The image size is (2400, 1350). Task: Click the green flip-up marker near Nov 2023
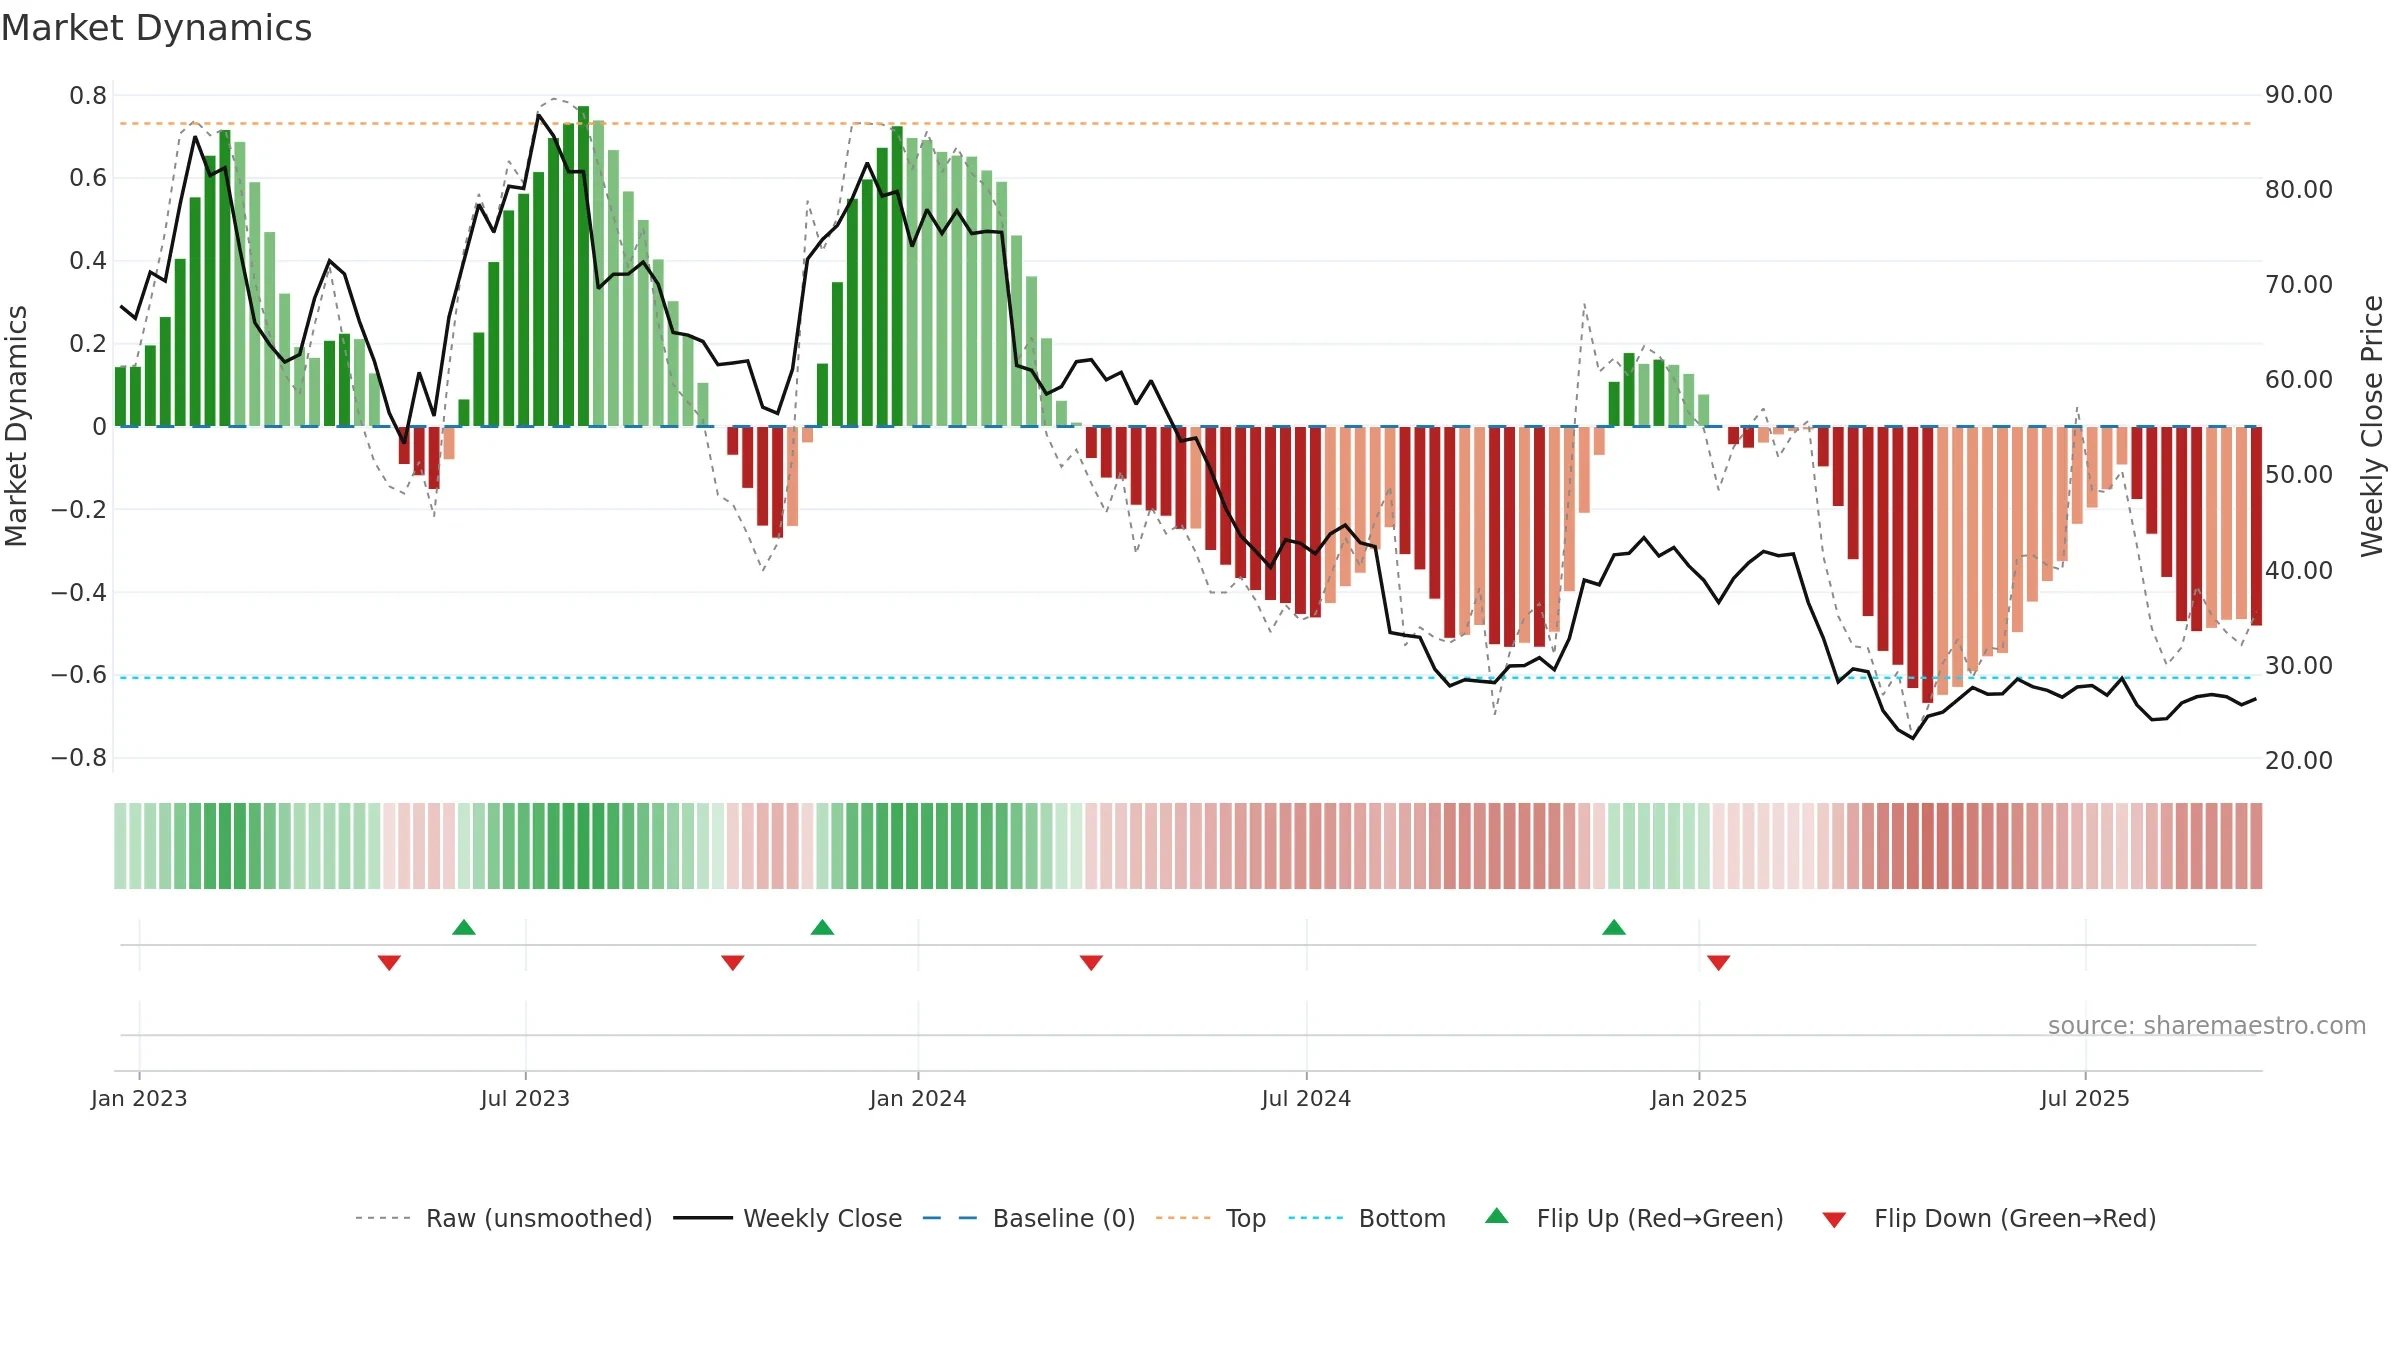coord(822,927)
